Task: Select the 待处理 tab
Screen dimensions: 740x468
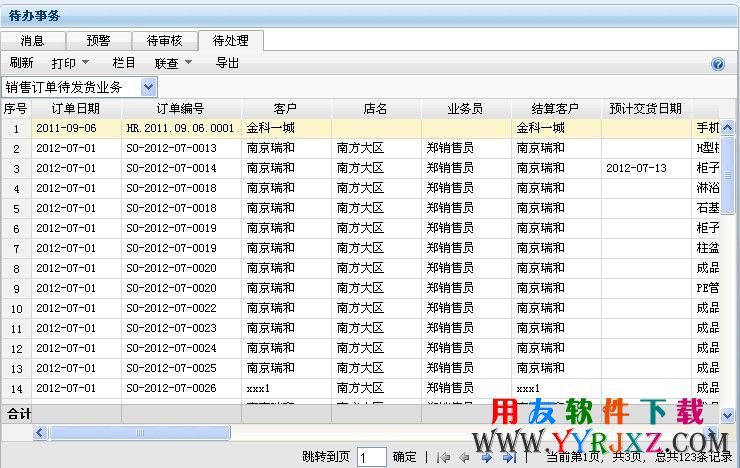Action: (231, 41)
